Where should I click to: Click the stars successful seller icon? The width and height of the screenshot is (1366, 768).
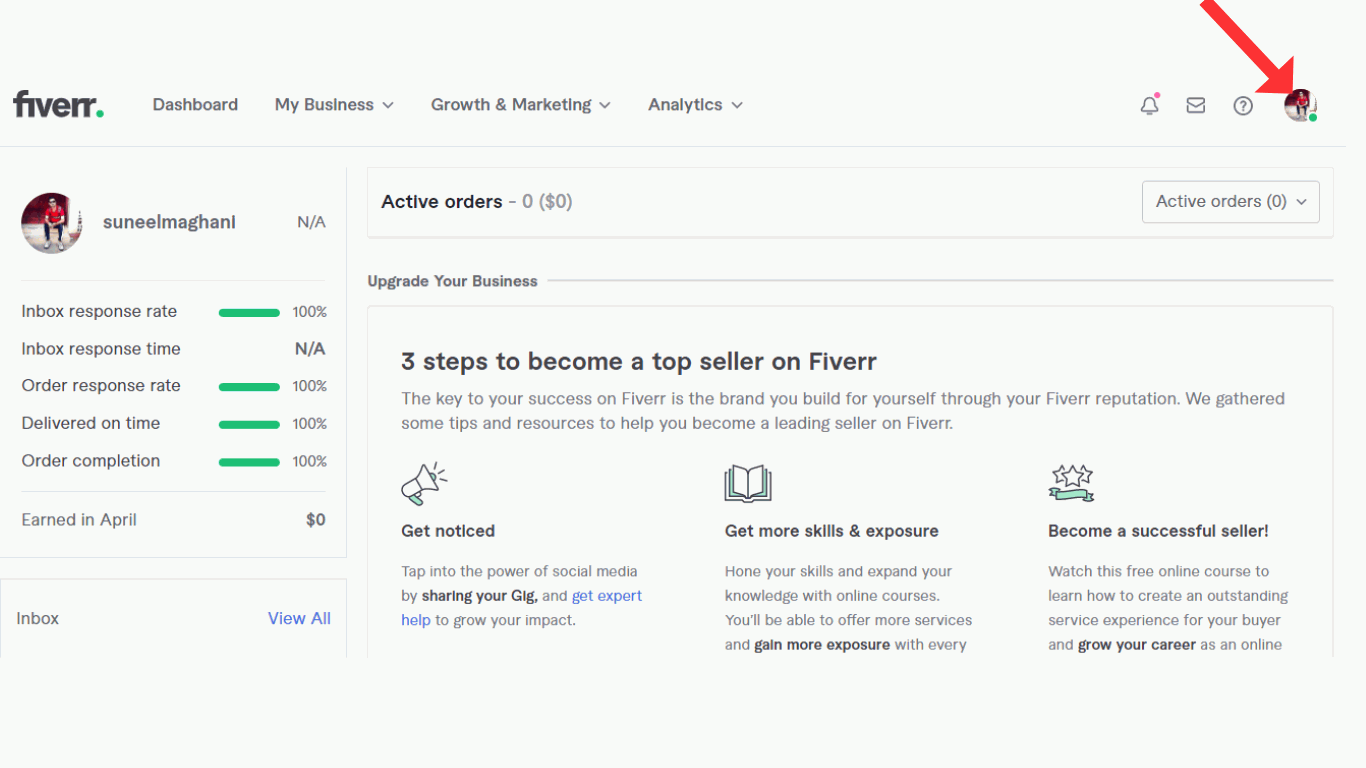(1071, 482)
